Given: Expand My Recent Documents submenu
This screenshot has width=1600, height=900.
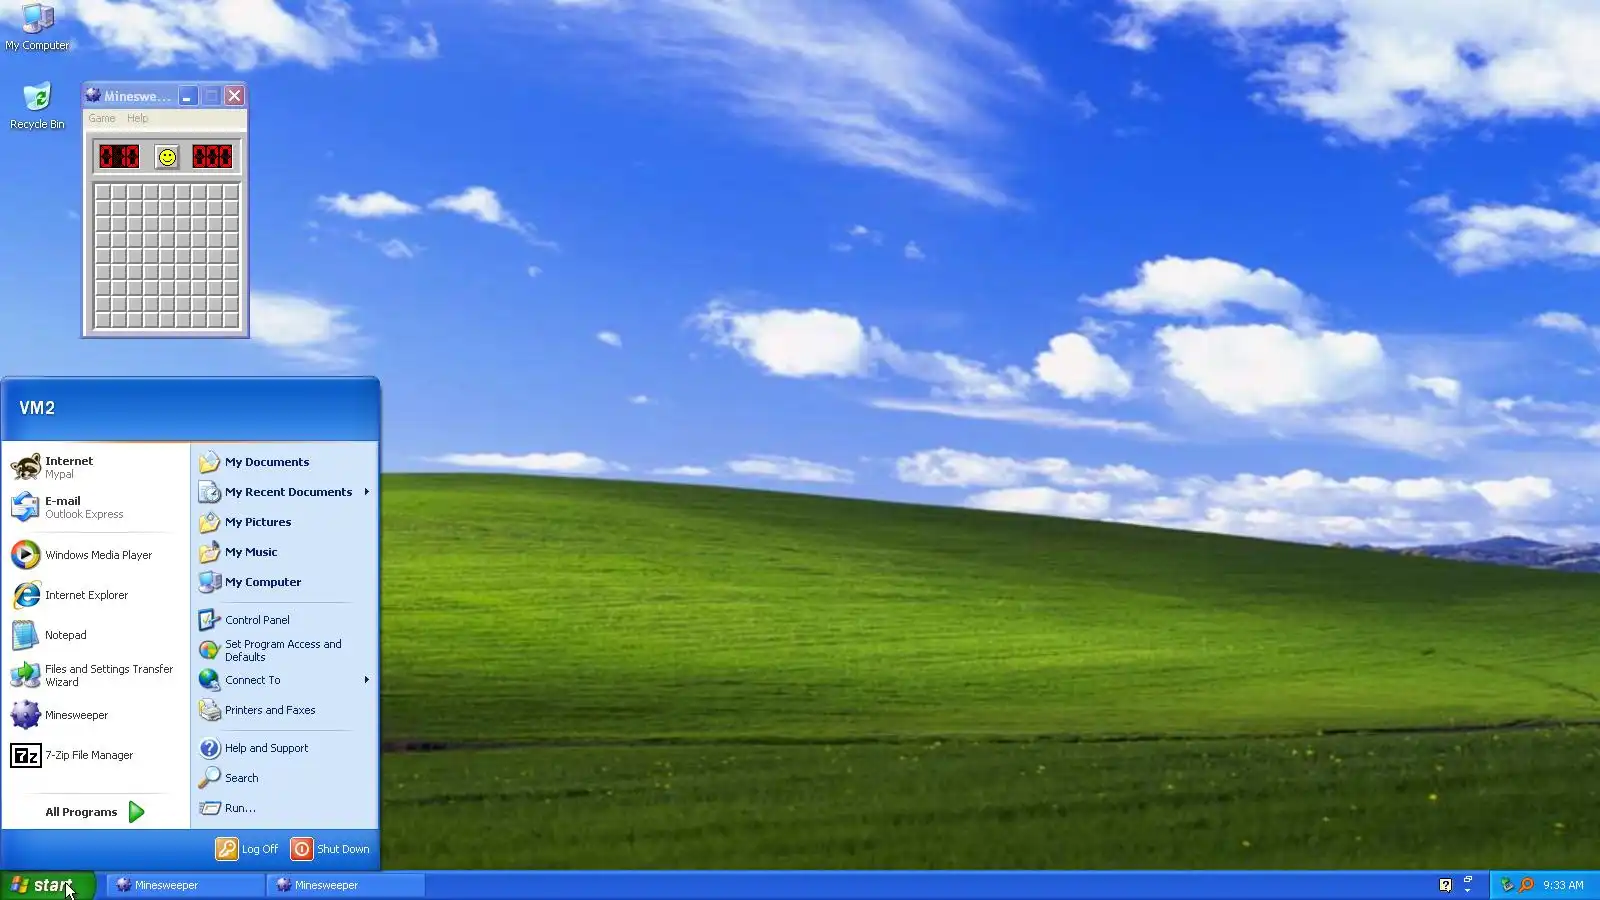Looking at the screenshot, I should pos(285,492).
